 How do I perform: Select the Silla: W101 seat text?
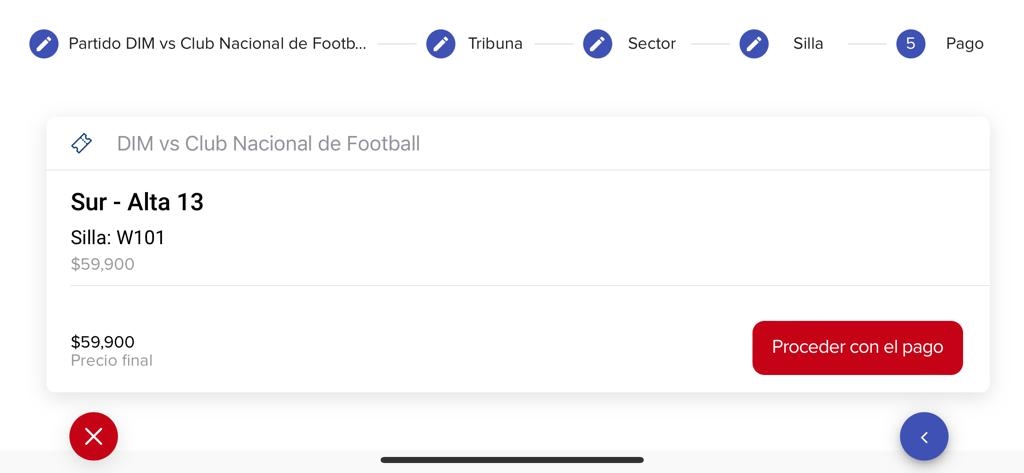[118, 238]
